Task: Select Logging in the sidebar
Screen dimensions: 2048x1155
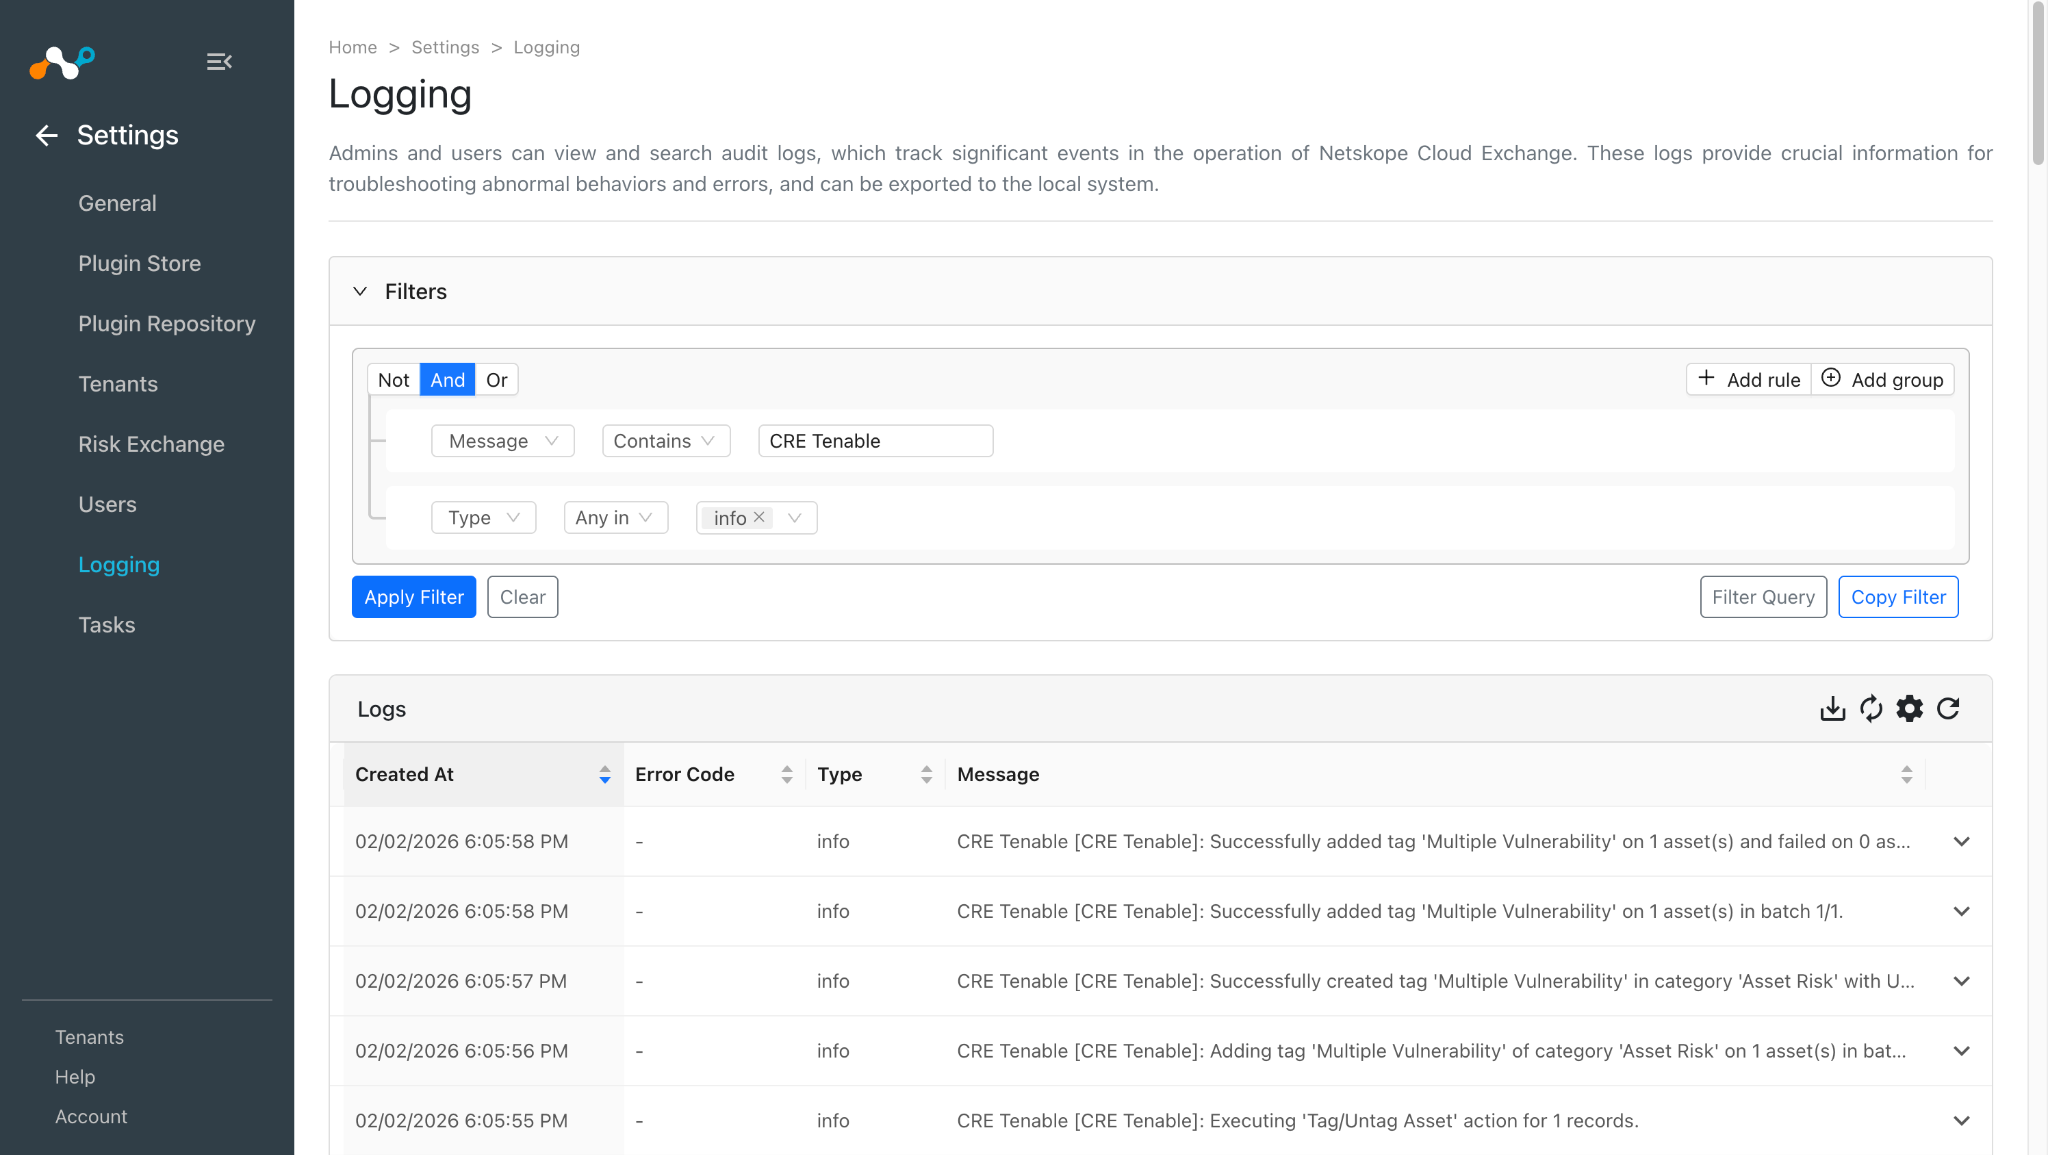Action: coord(119,565)
